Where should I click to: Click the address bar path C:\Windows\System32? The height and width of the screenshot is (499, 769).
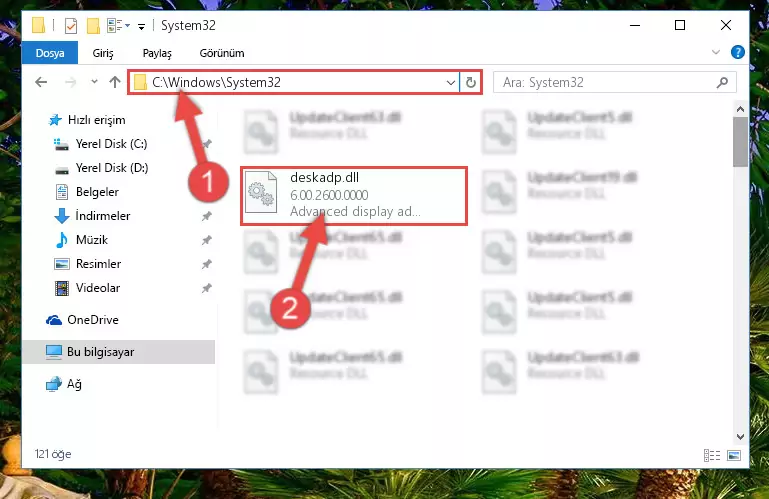pyautogui.click(x=216, y=82)
